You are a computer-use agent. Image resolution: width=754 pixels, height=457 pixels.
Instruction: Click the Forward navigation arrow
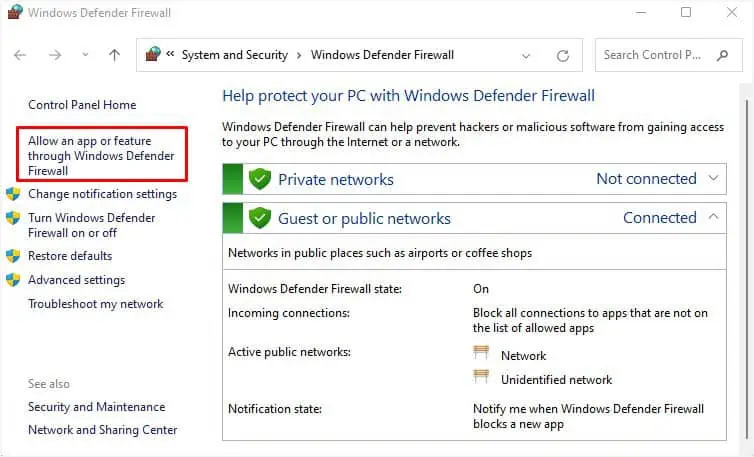click(55, 56)
